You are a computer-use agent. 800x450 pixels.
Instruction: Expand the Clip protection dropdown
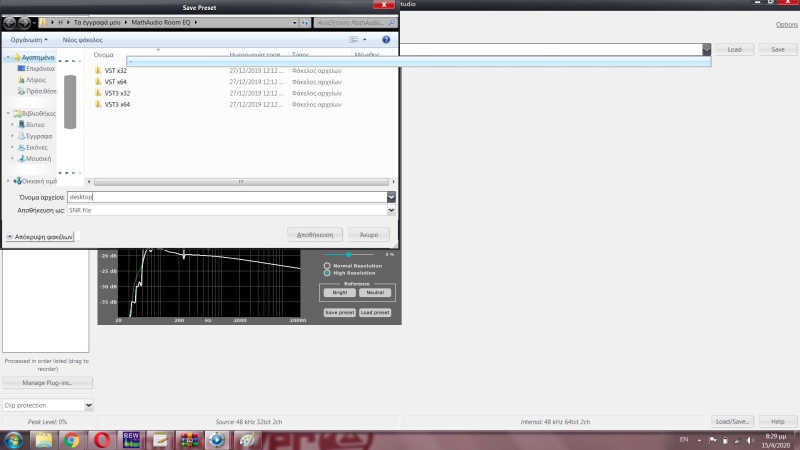pyautogui.click(x=89, y=405)
